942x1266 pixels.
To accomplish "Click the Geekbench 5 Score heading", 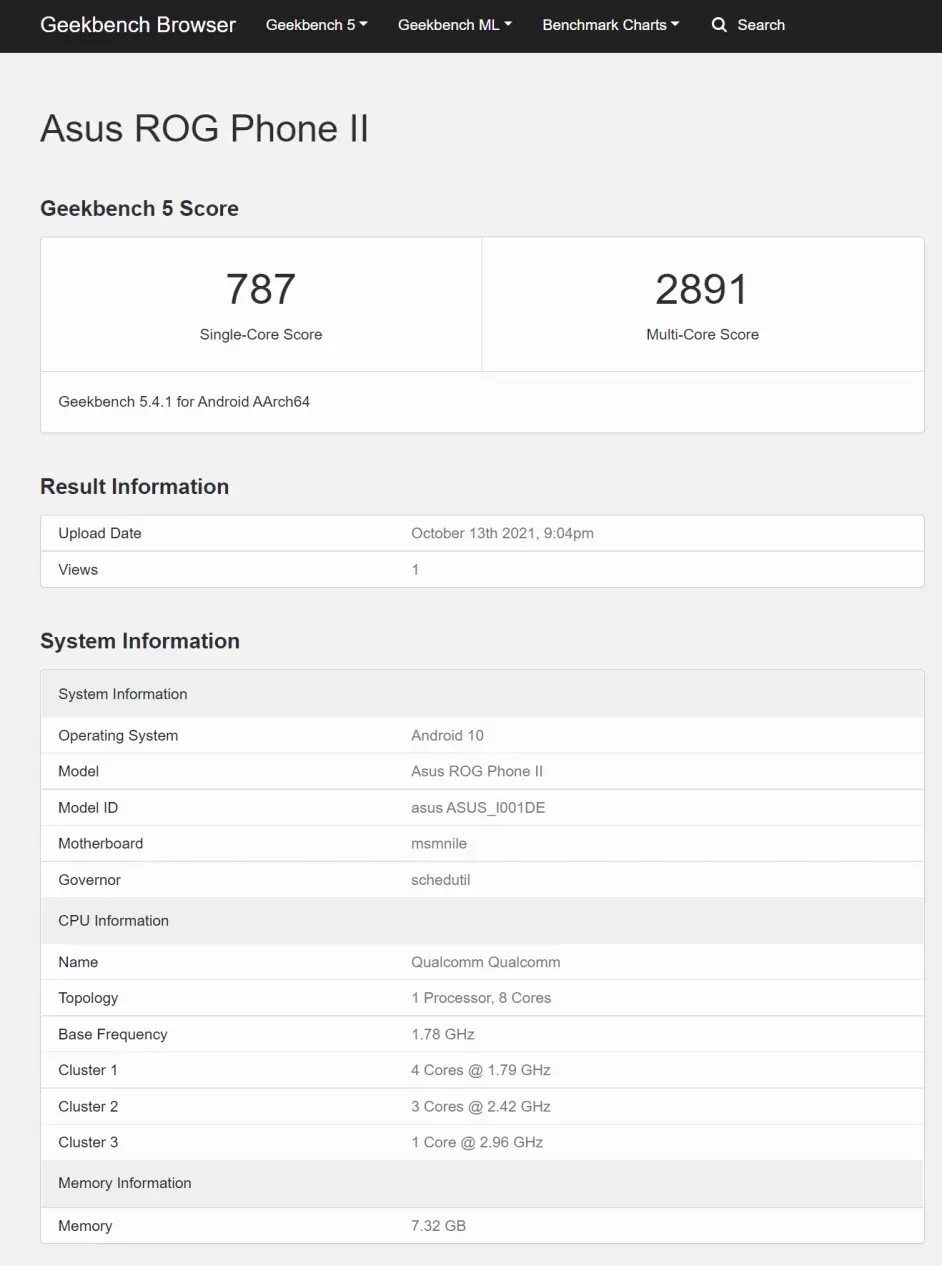I will [x=139, y=209].
